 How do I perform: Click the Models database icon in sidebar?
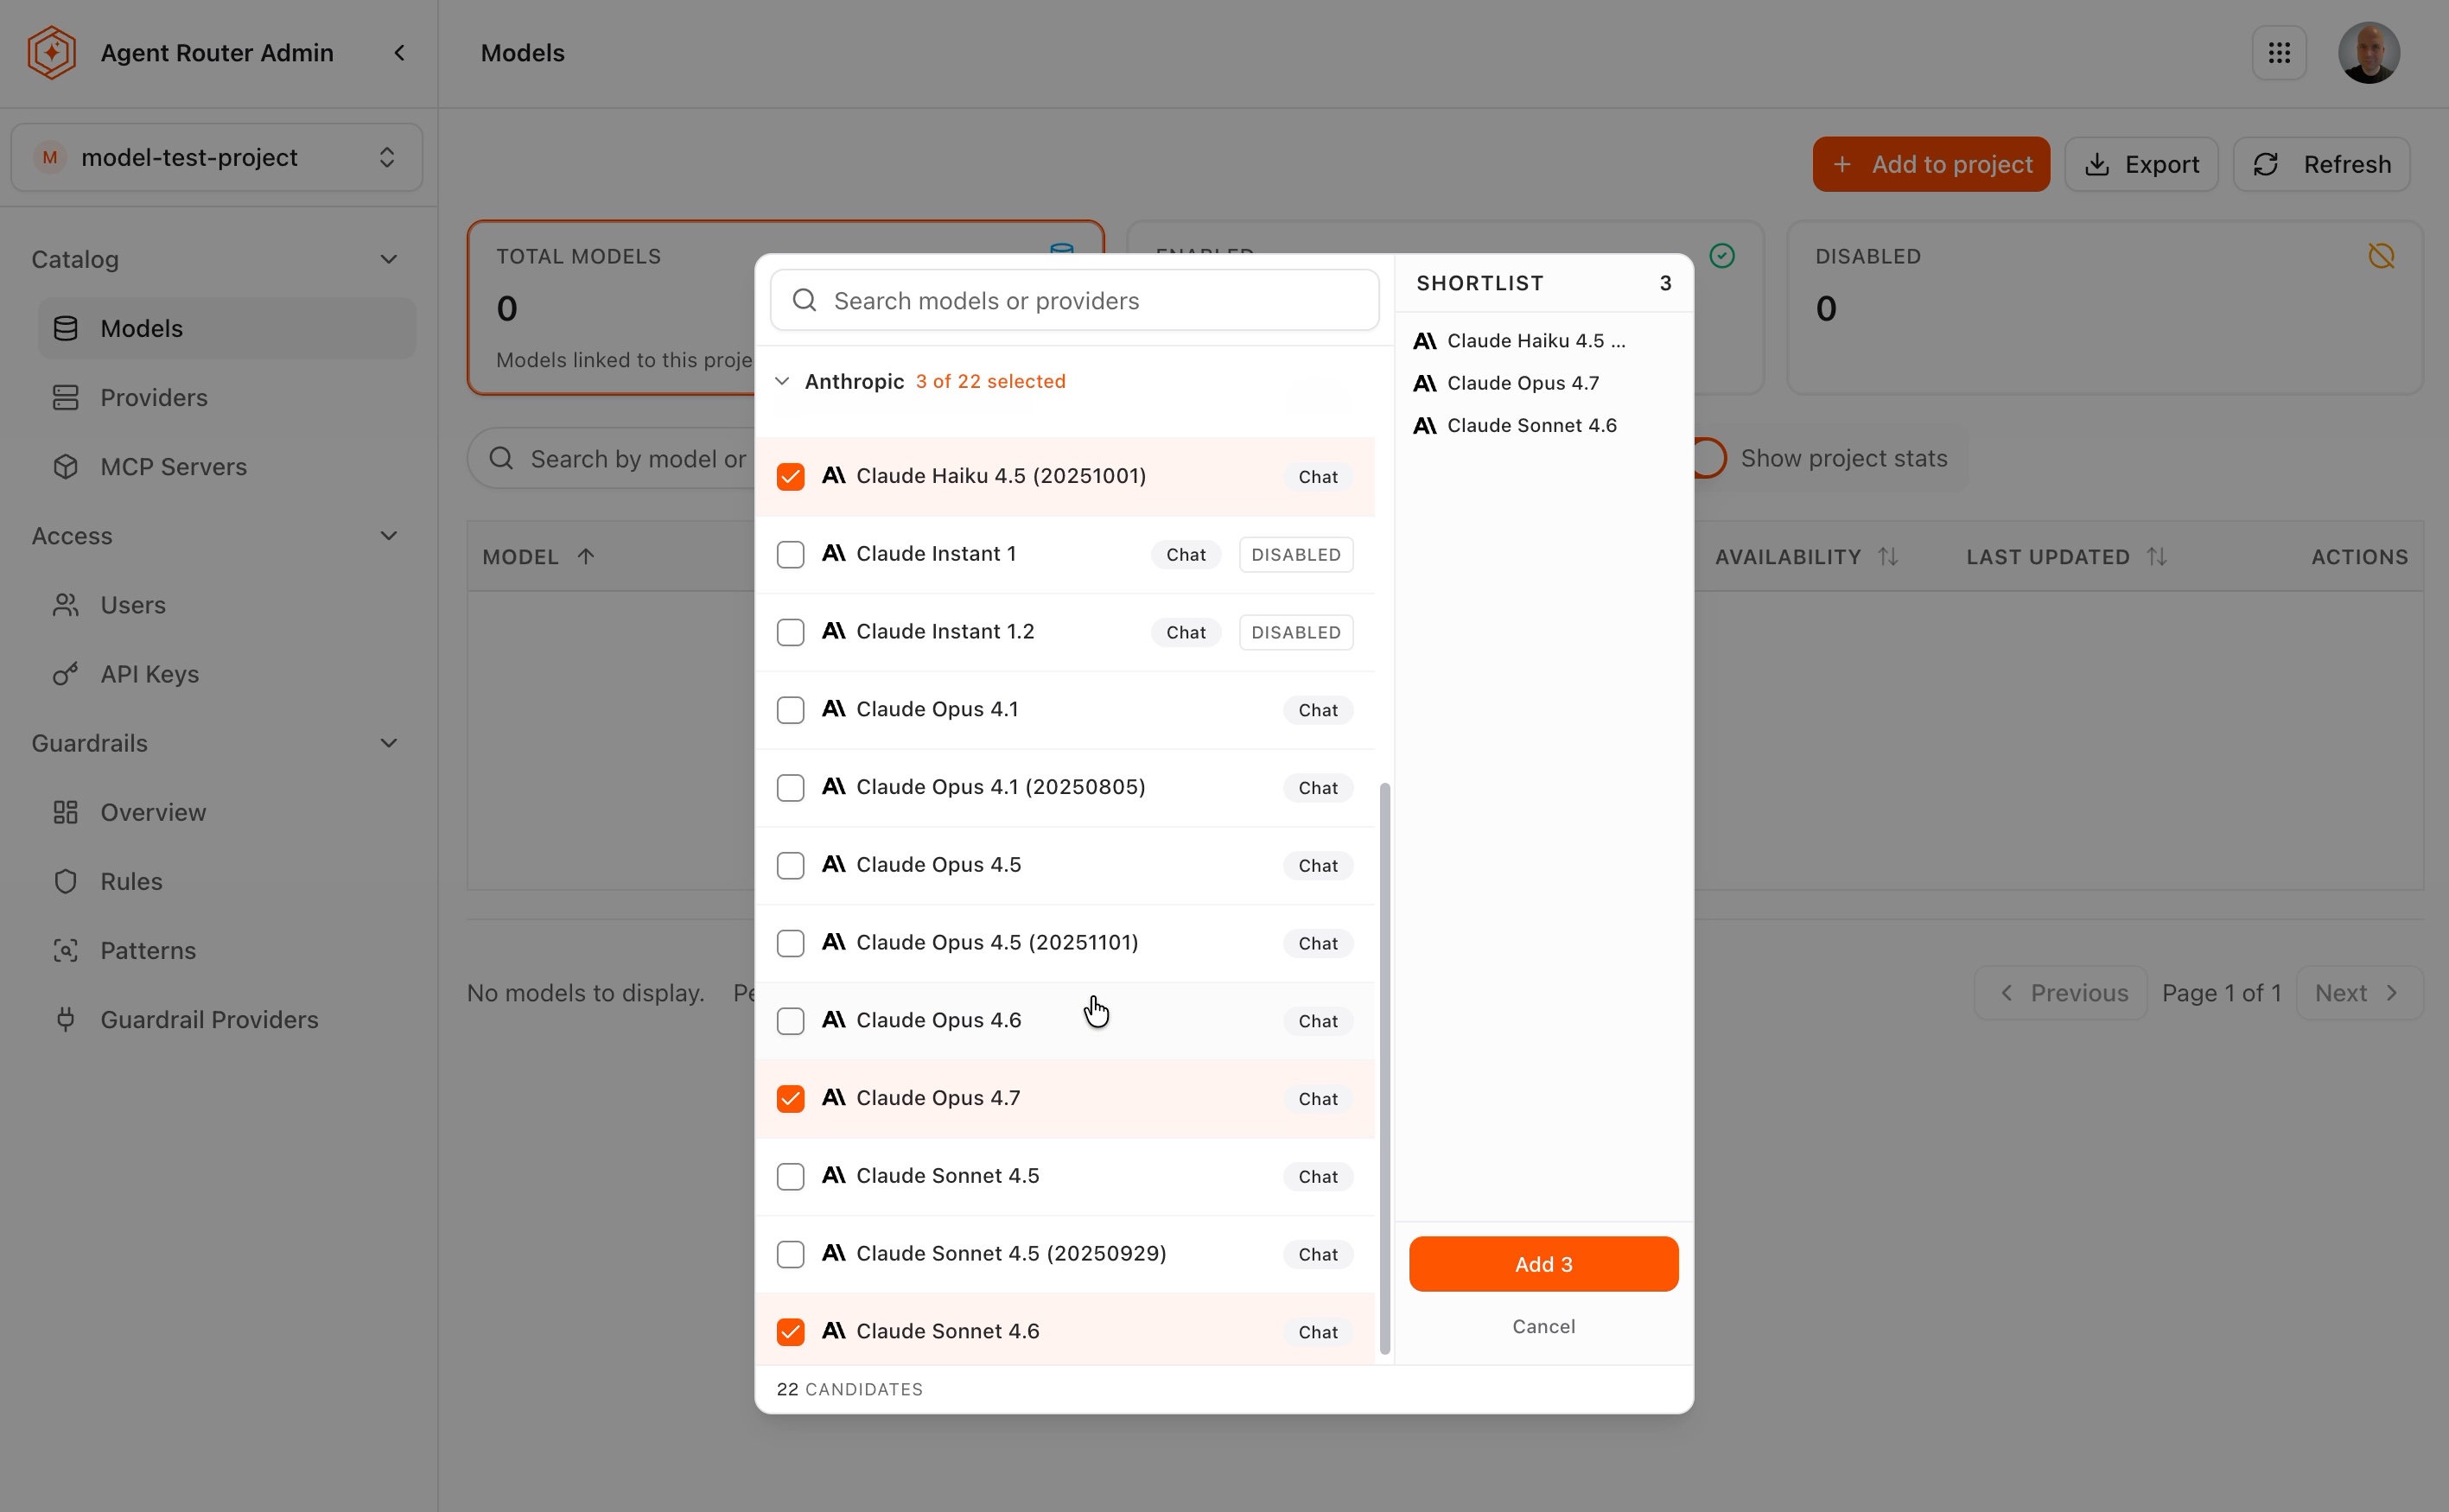[x=66, y=328]
